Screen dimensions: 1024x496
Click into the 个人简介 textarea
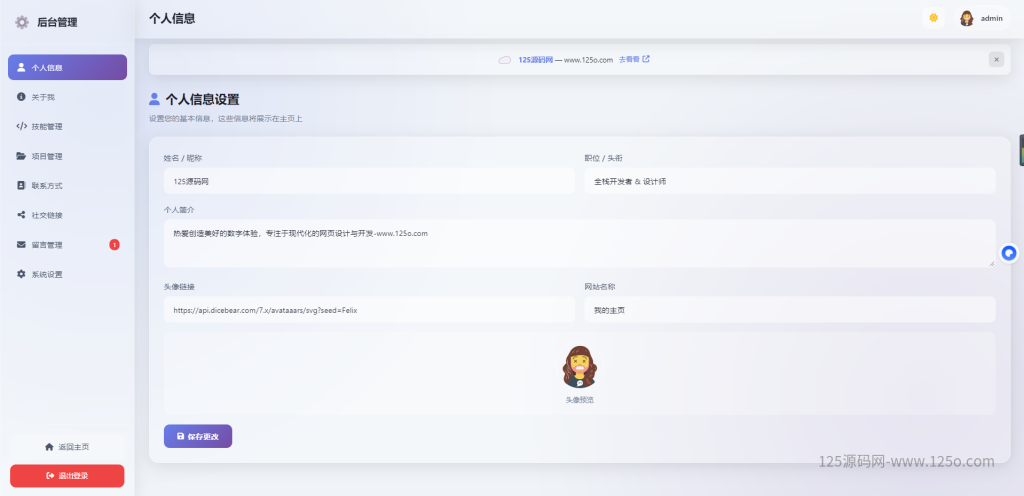click(578, 243)
